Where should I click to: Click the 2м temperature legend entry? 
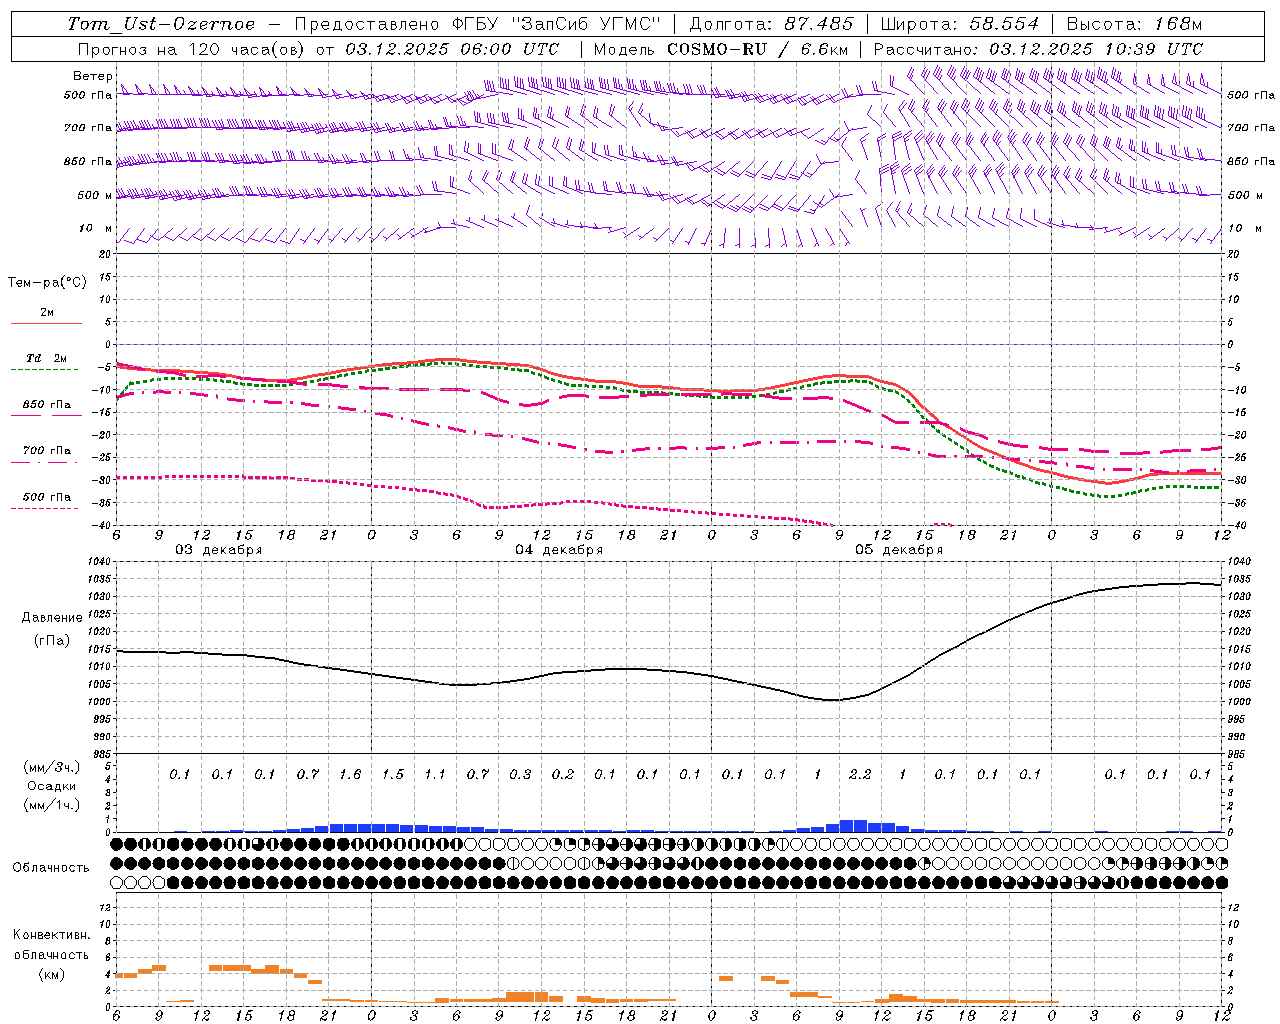pyautogui.click(x=46, y=313)
